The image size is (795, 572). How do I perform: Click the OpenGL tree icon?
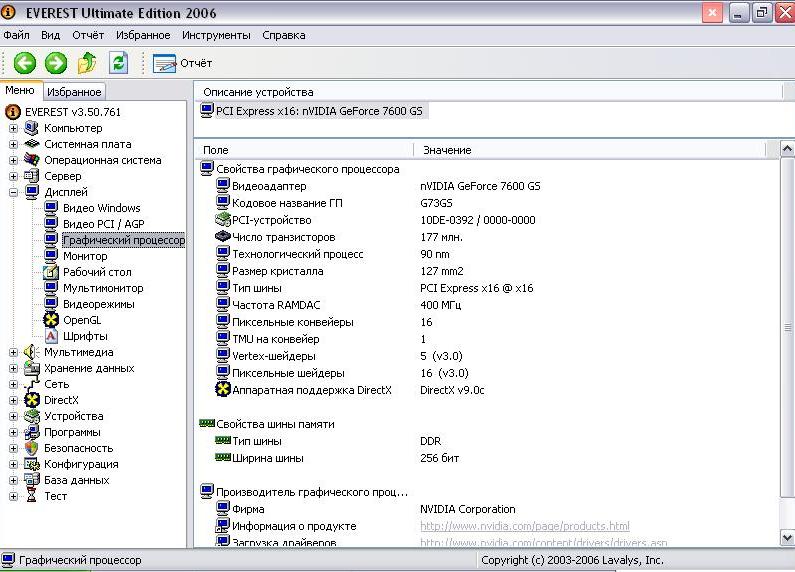pos(51,320)
